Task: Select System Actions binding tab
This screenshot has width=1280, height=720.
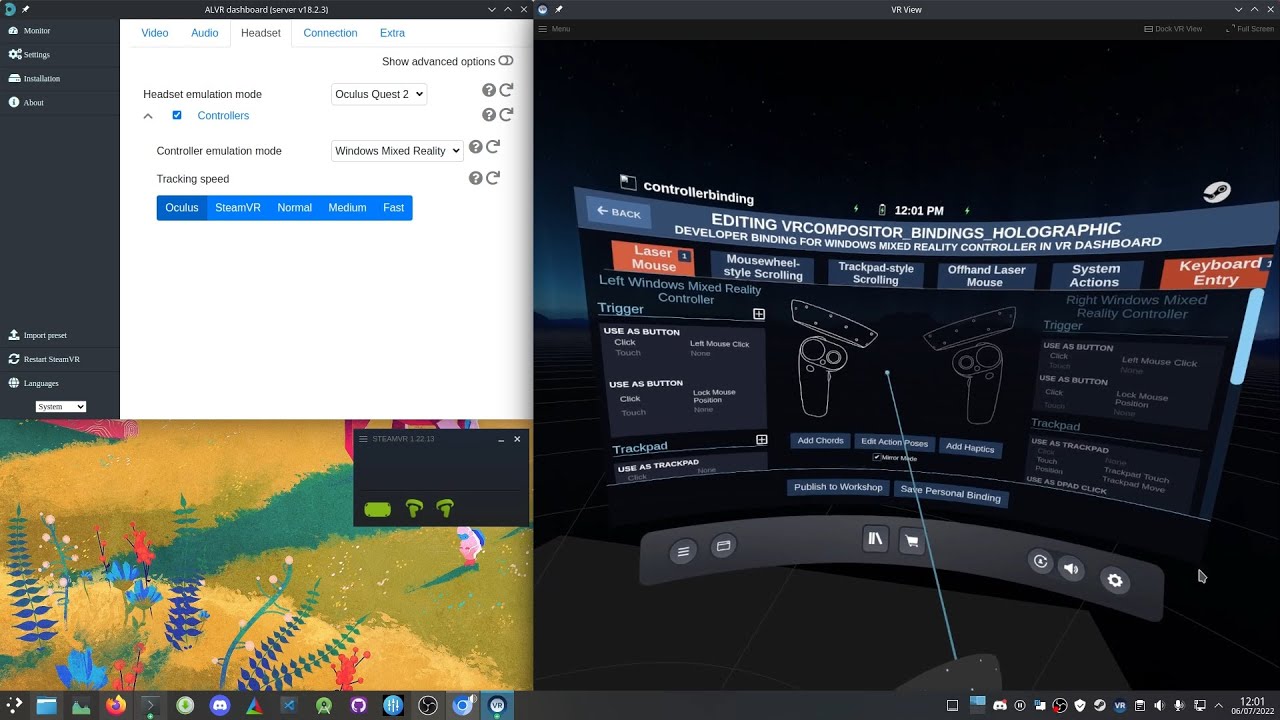Action: tap(1096, 275)
